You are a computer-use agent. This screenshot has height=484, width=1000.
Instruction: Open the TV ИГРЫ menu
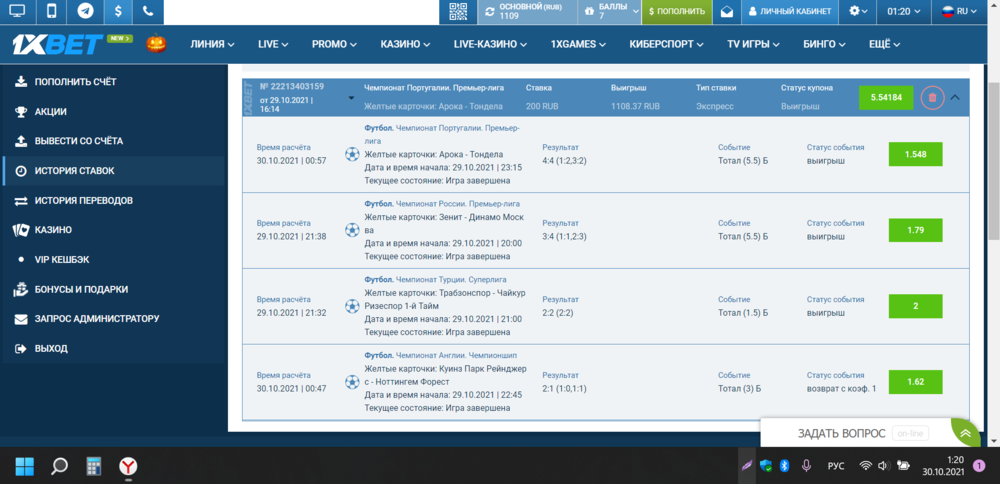[x=753, y=45]
